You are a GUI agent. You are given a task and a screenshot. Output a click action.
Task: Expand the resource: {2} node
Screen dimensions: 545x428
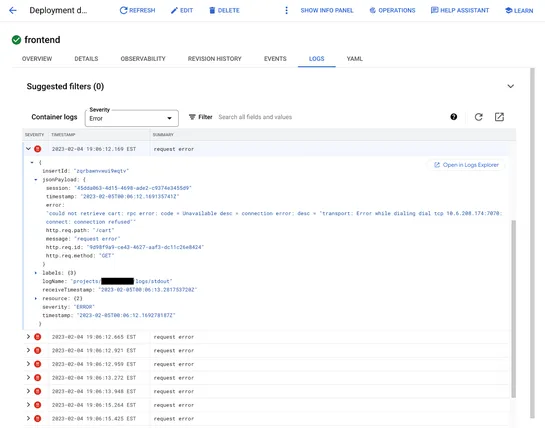click(x=35, y=298)
